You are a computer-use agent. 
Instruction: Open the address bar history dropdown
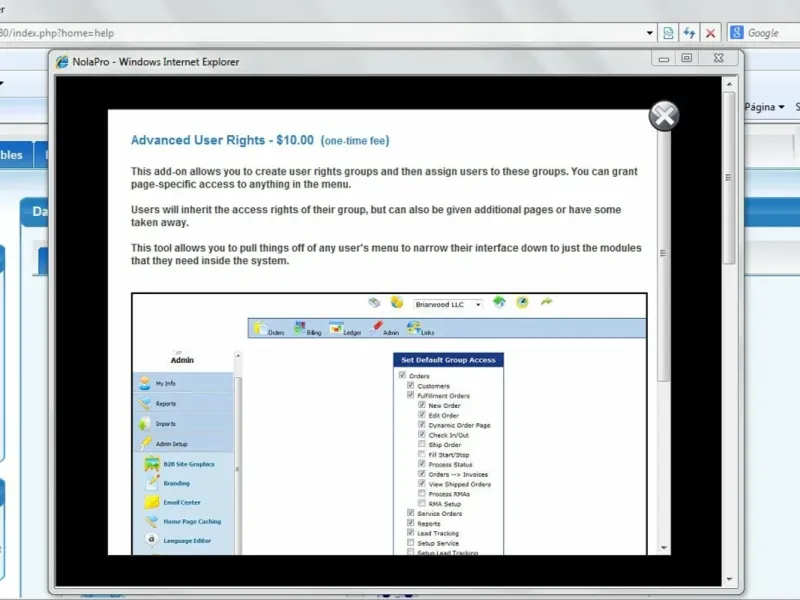649,33
